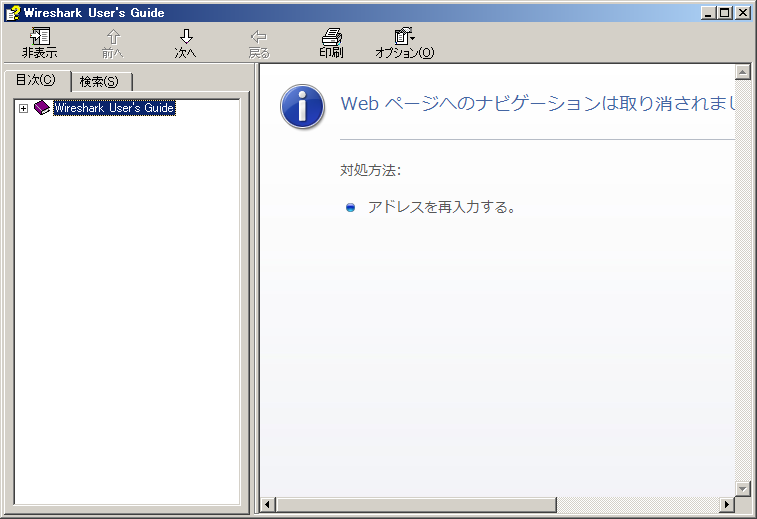
Task: Click the blue information icon
Action: (x=302, y=107)
